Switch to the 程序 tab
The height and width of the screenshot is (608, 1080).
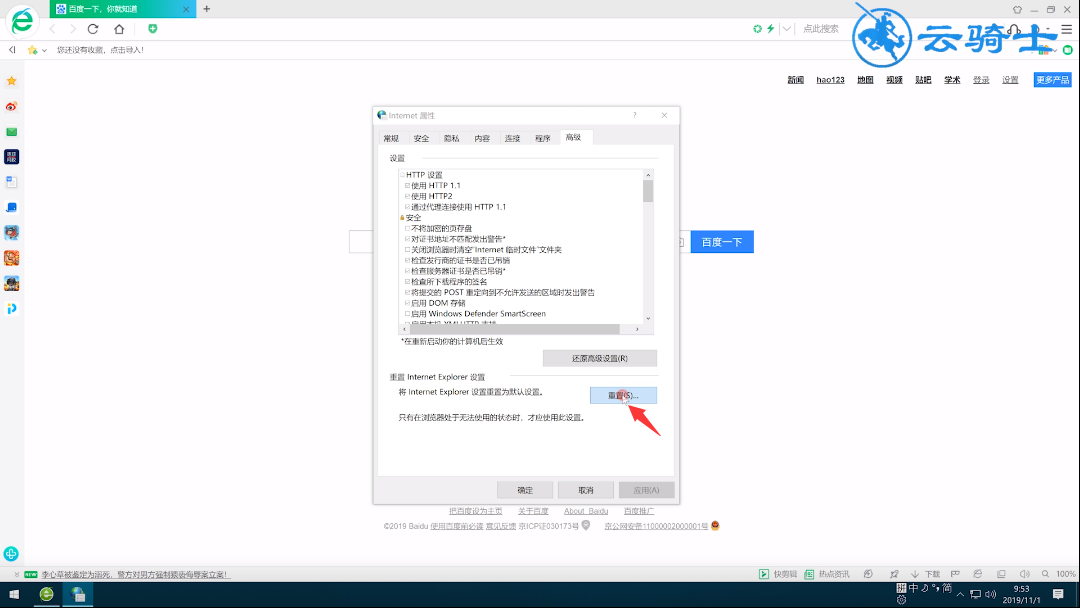(543, 138)
